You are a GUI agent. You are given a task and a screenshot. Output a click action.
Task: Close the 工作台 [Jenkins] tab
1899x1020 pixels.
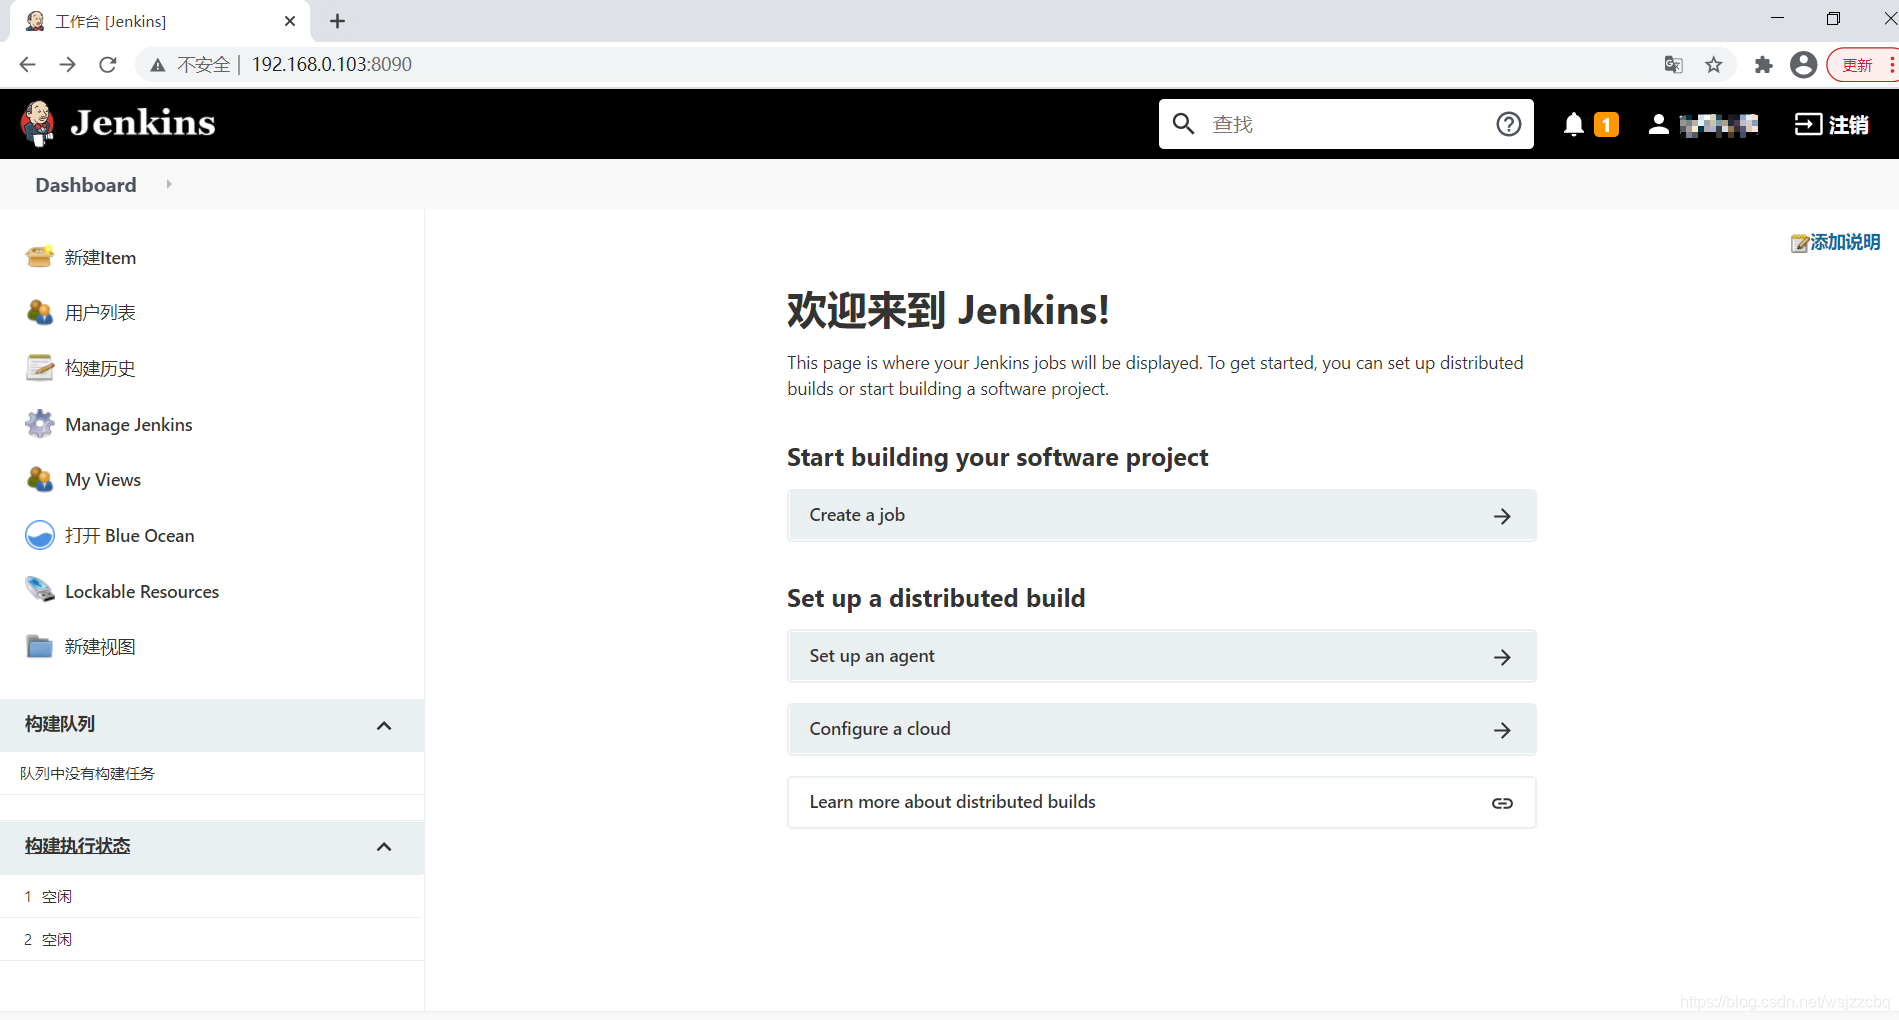[x=290, y=21]
